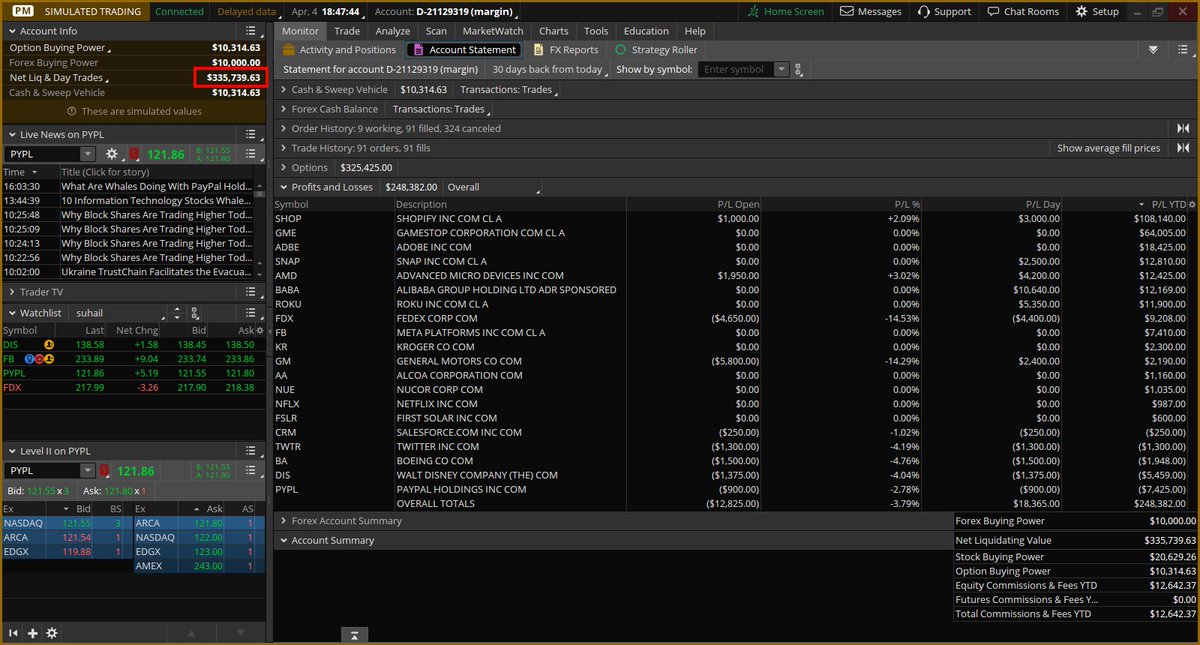The image size is (1200, 645).
Task: Open PYPL symbol dropdown in Level II
Action: tap(87, 471)
